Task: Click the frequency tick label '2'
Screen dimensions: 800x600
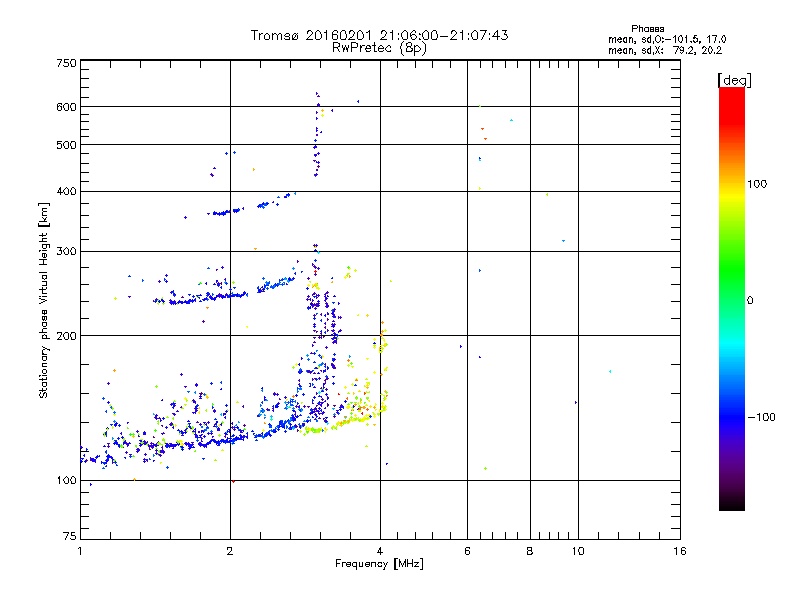Action: 230,551
